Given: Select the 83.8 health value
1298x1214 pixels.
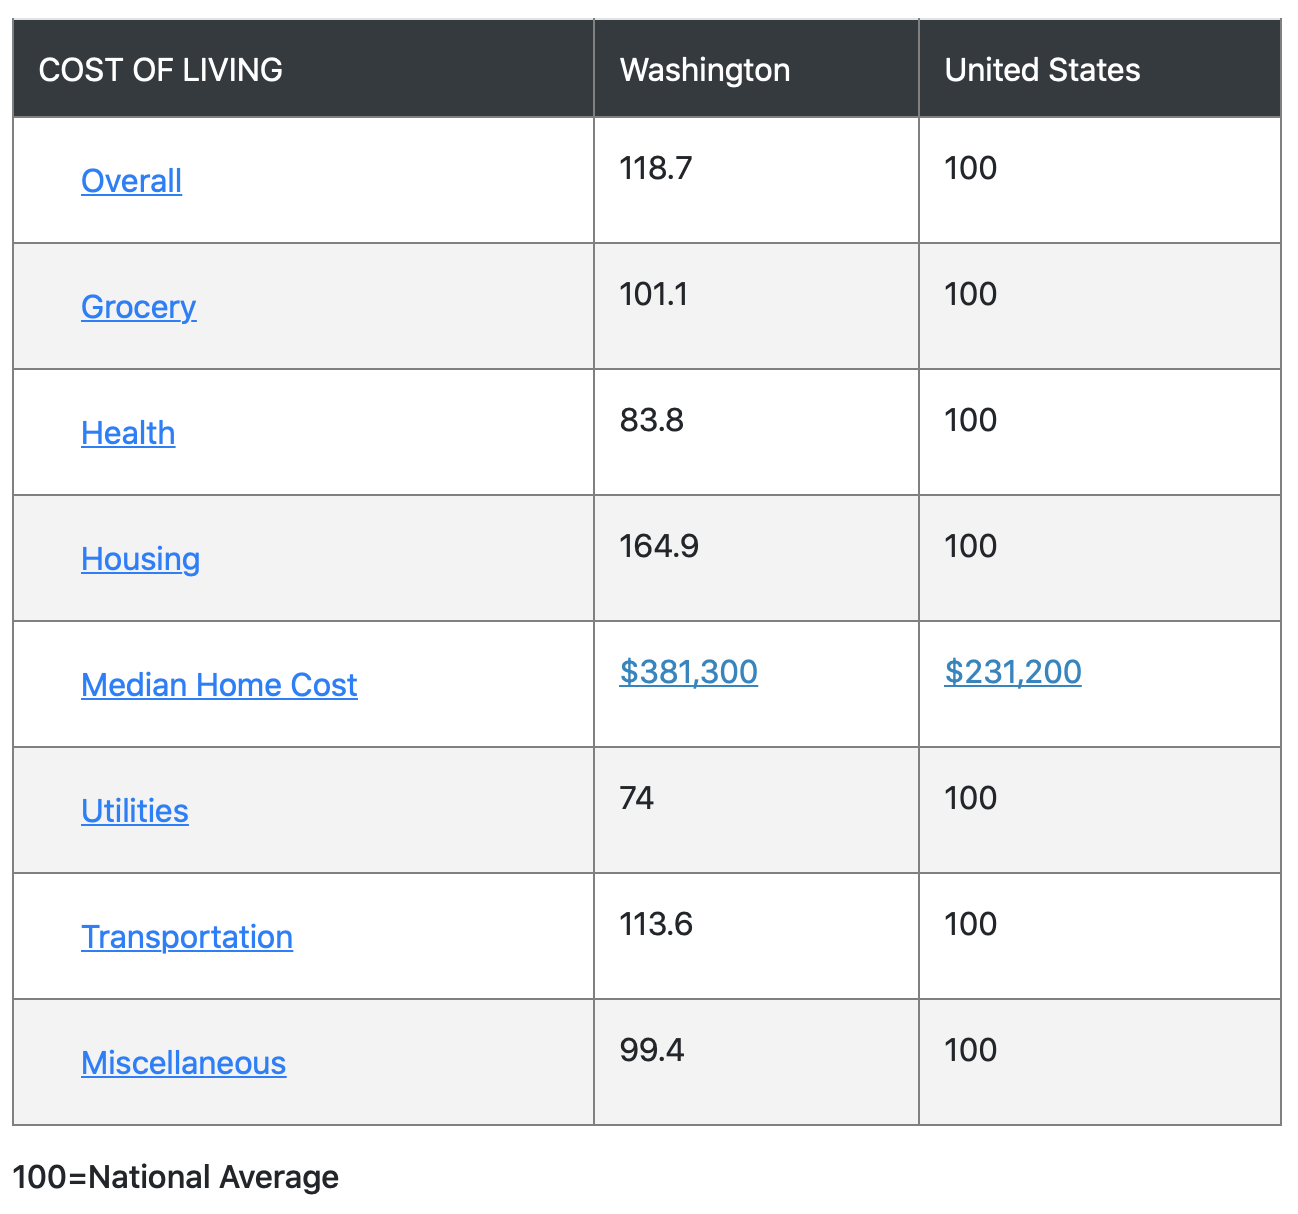Looking at the screenshot, I should (x=651, y=420).
